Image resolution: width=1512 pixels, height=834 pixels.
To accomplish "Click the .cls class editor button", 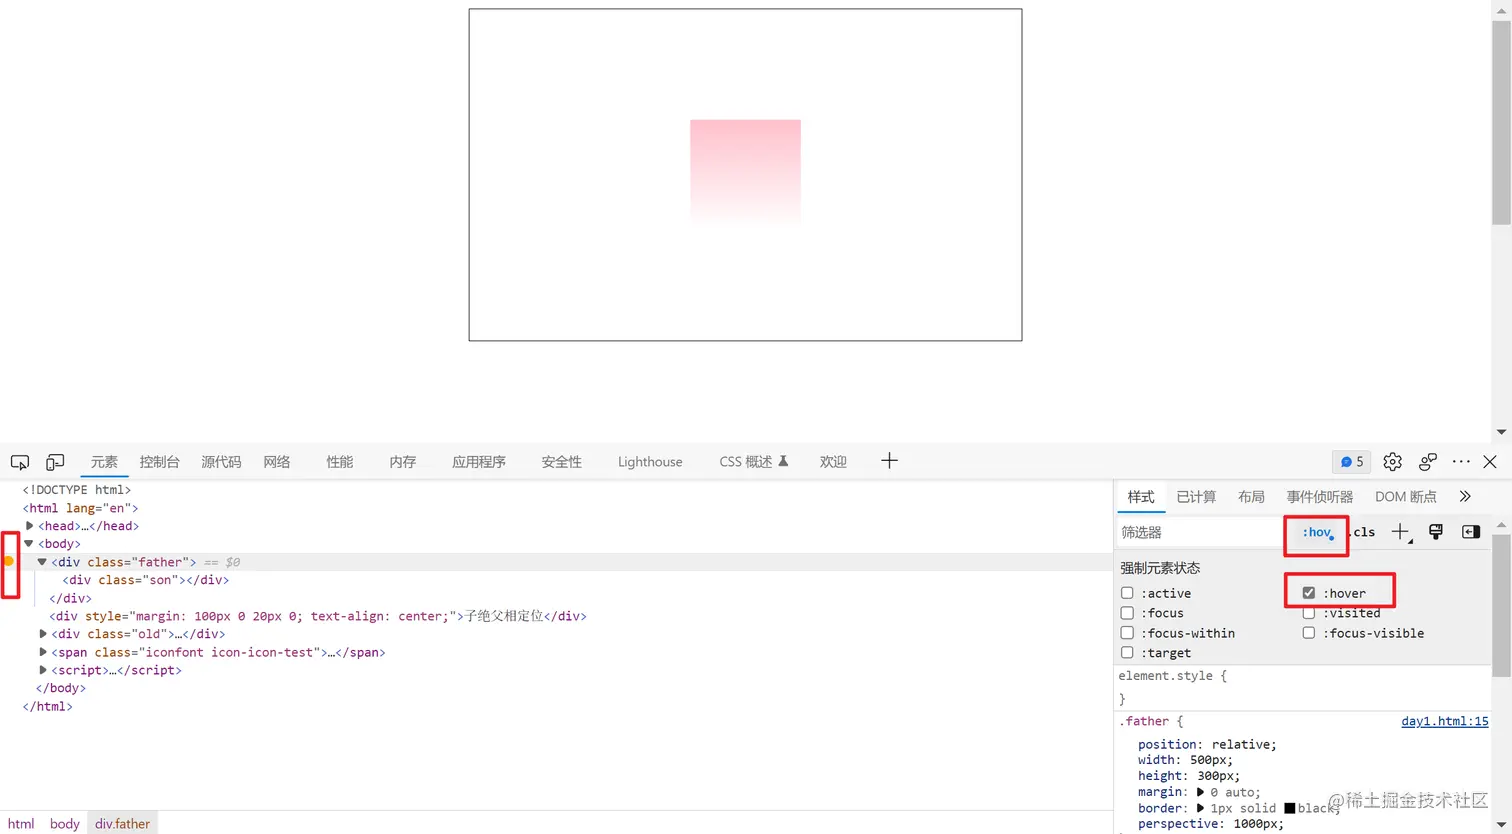I will click(x=1362, y=532).
